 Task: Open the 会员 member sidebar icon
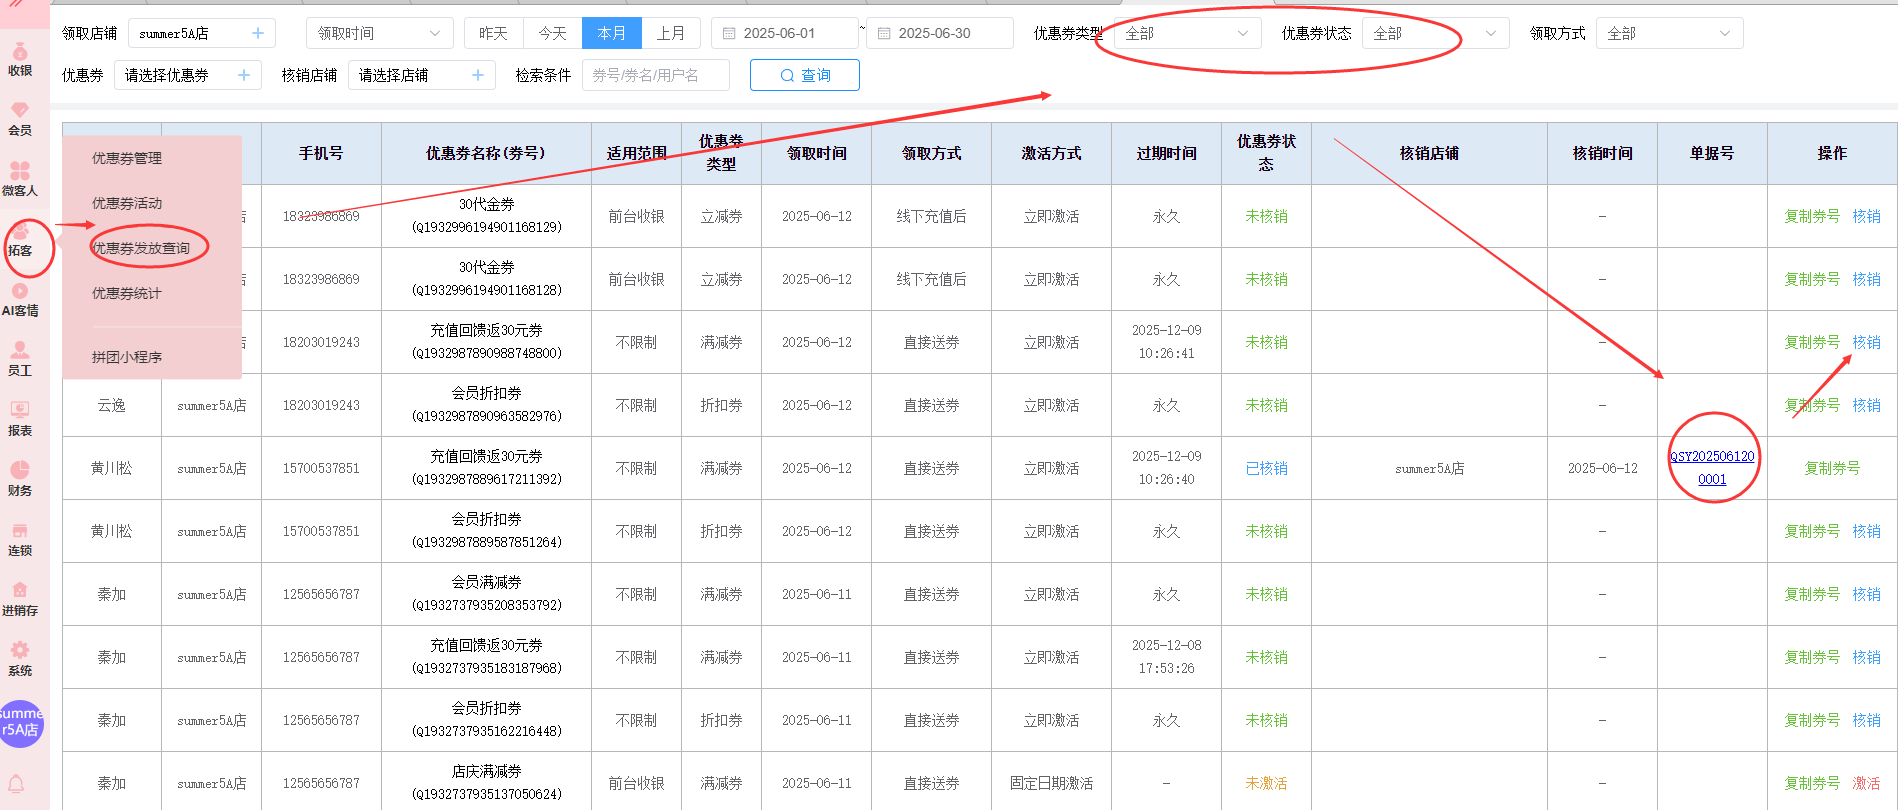pyautogui.click(x=20, y=119)
